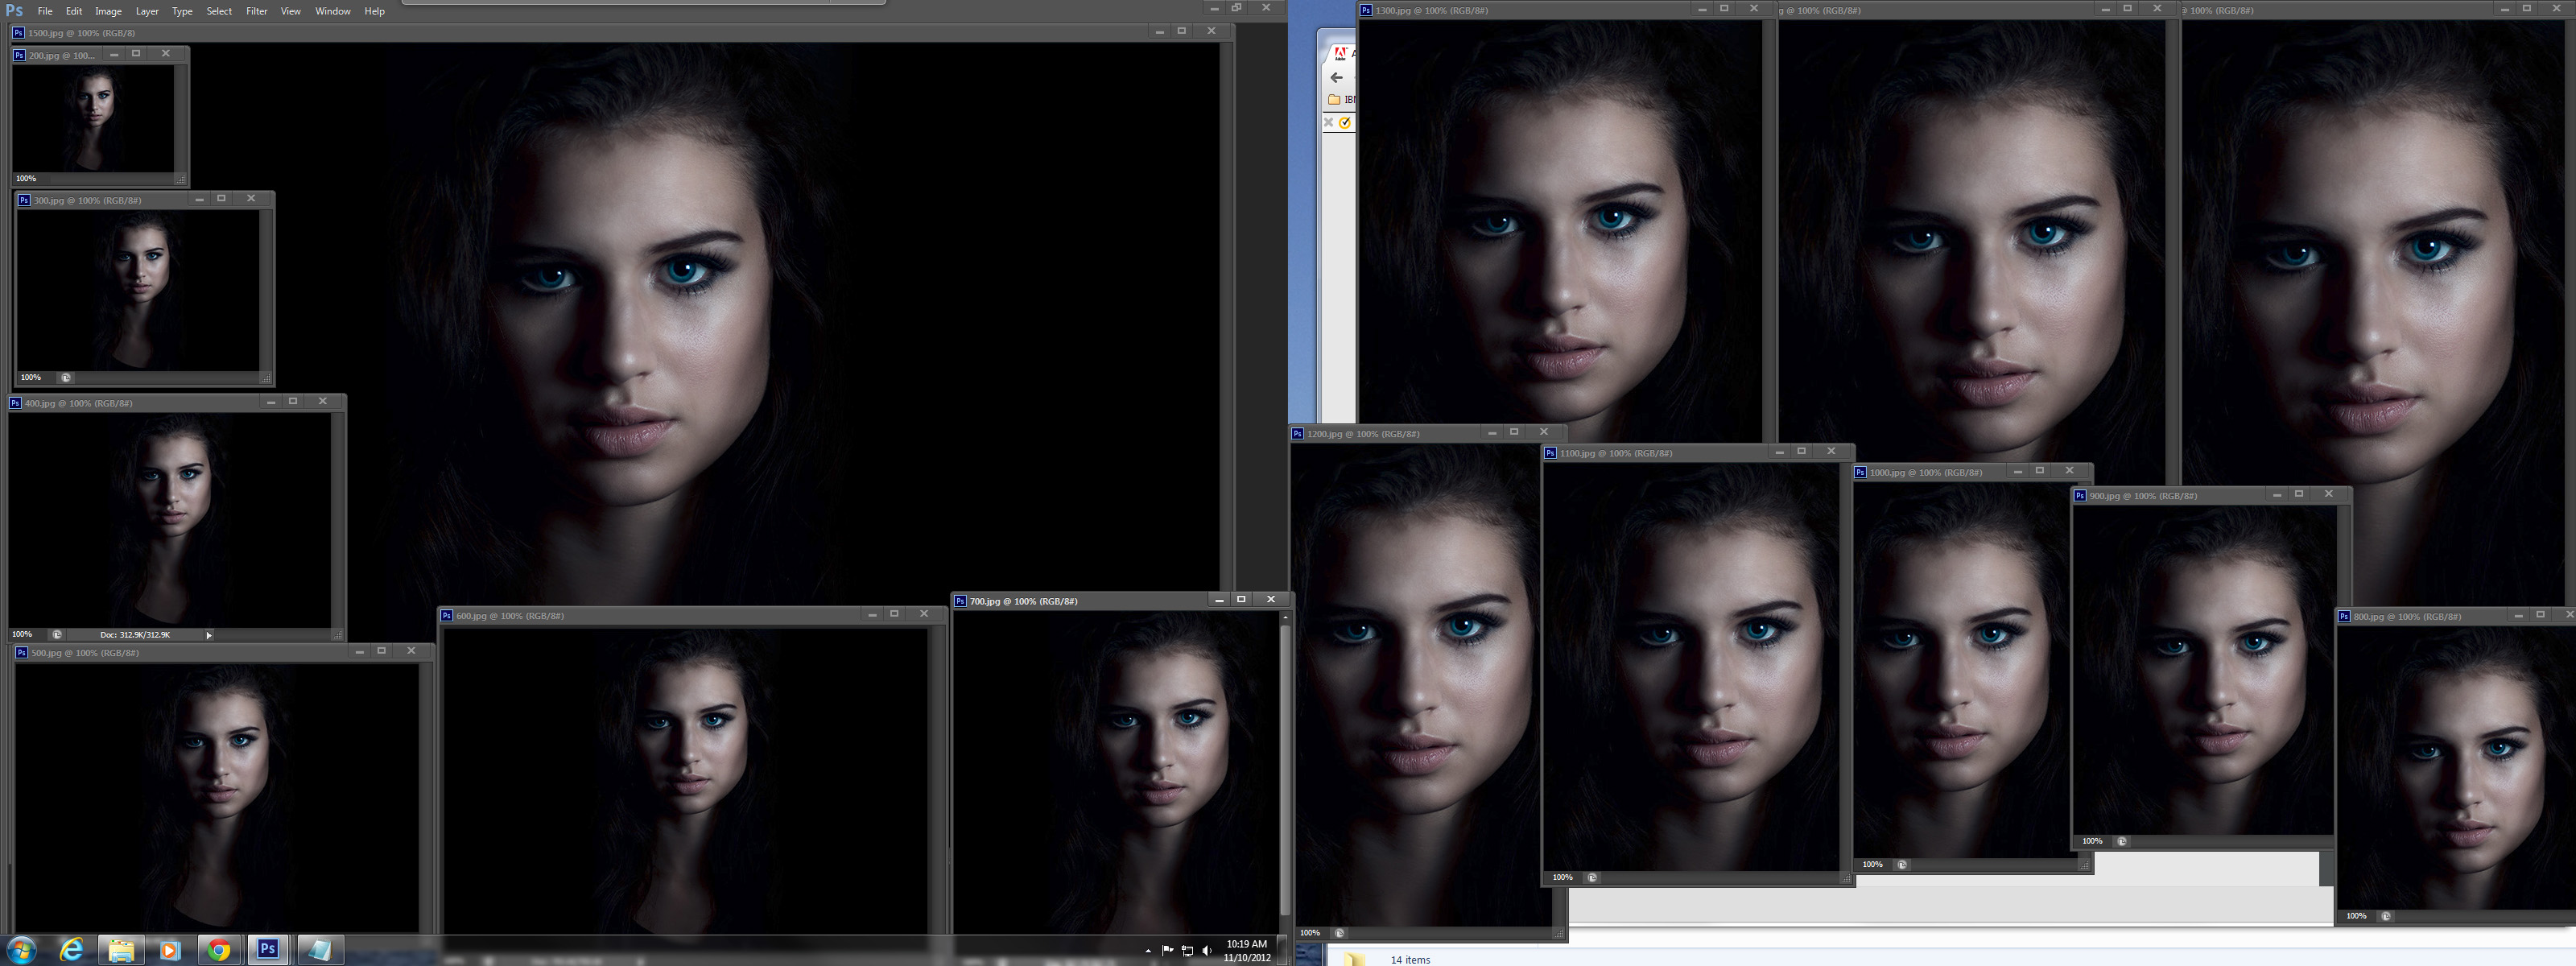Show hidden system tray icons arrow
Screen dimensions: 2576x966
[x=1147, y=950]
